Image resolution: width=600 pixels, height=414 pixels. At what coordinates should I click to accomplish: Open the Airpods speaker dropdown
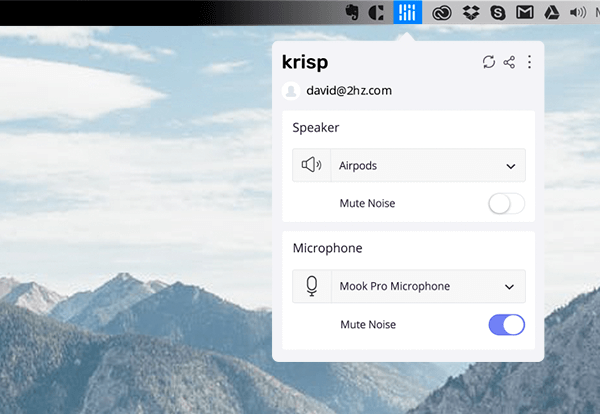pyautogui.click(x=409, y=165)
